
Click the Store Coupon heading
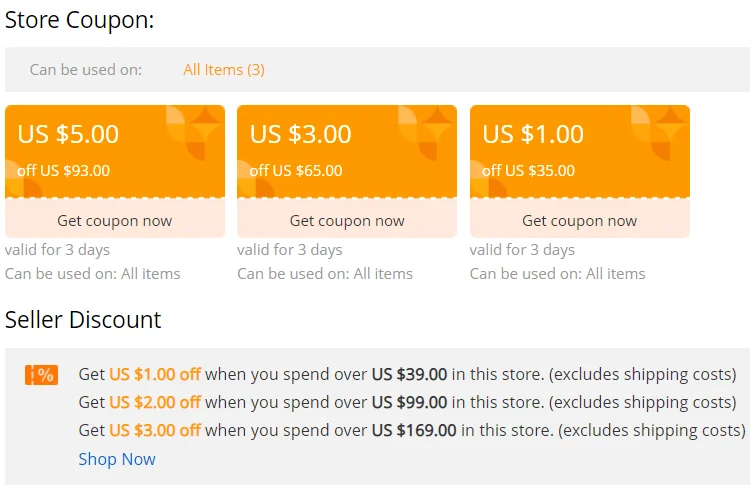[80, 19]
